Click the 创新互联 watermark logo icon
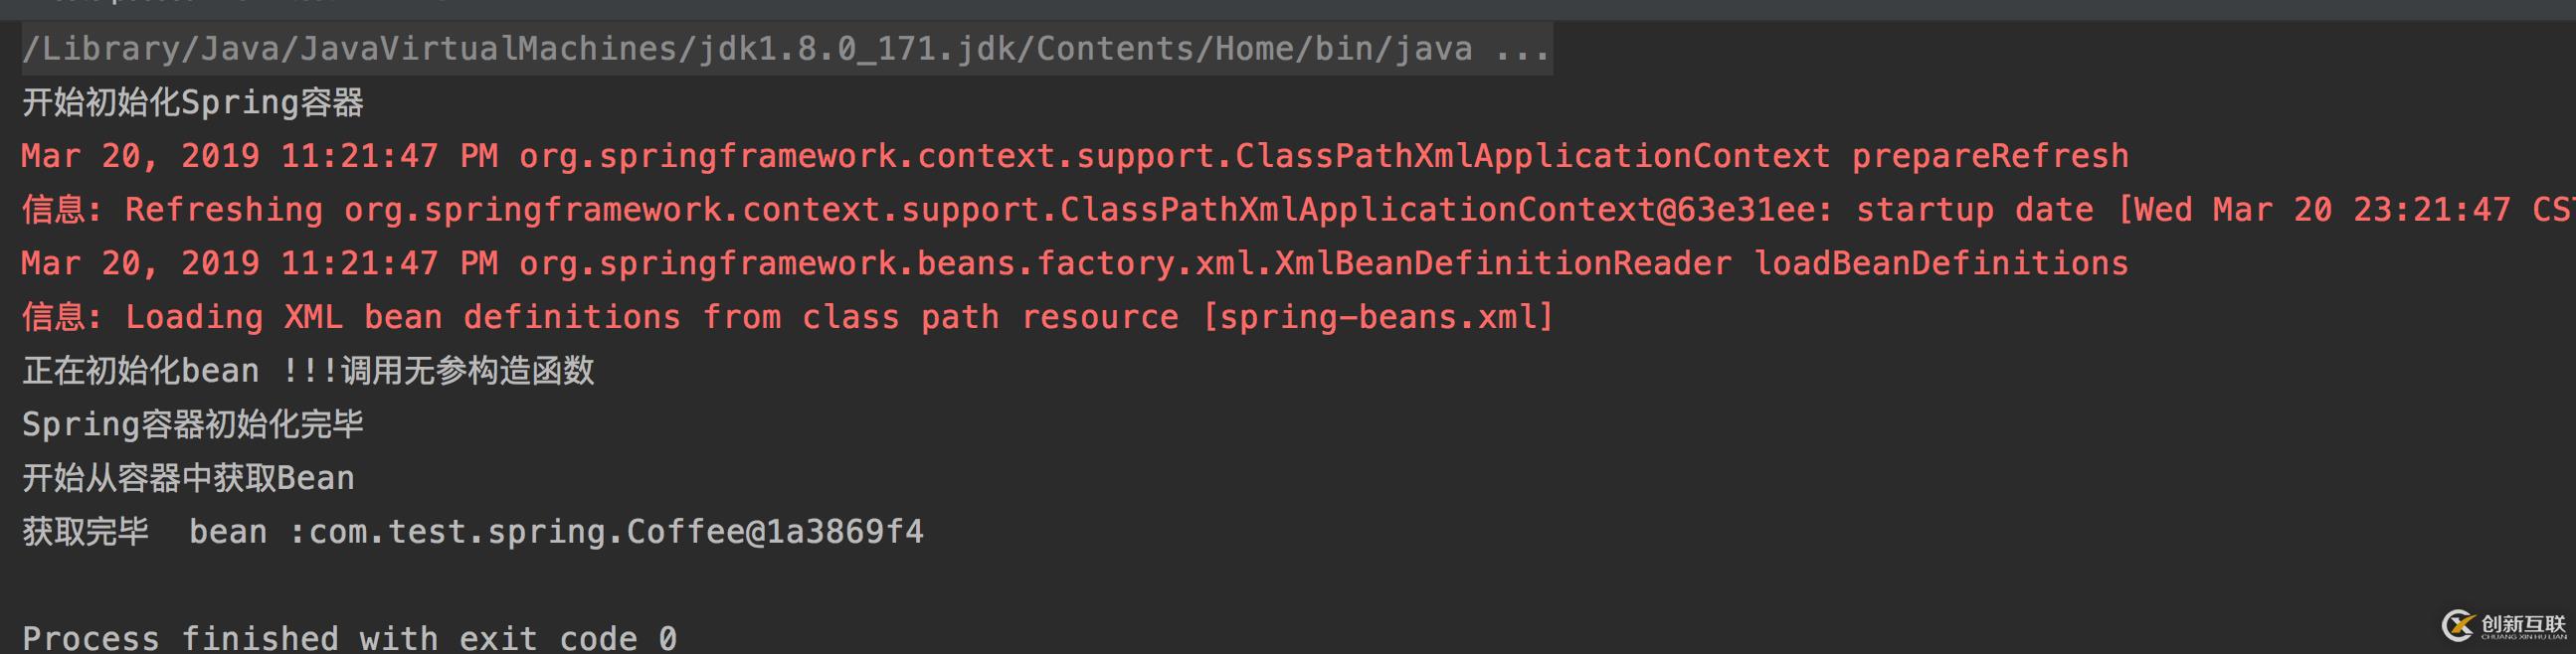The height and width of the screenshot is (654, 2576). click(2458, 626)
